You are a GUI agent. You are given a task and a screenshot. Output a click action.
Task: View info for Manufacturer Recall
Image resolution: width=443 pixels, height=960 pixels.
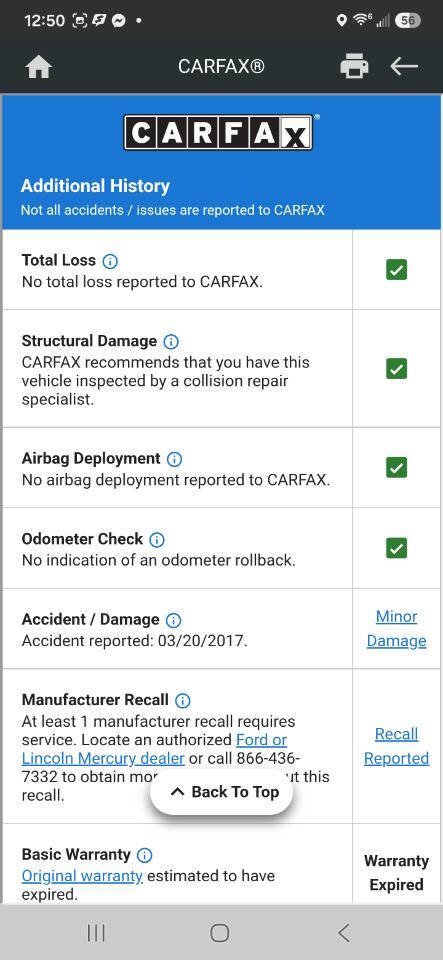(182, 700)
